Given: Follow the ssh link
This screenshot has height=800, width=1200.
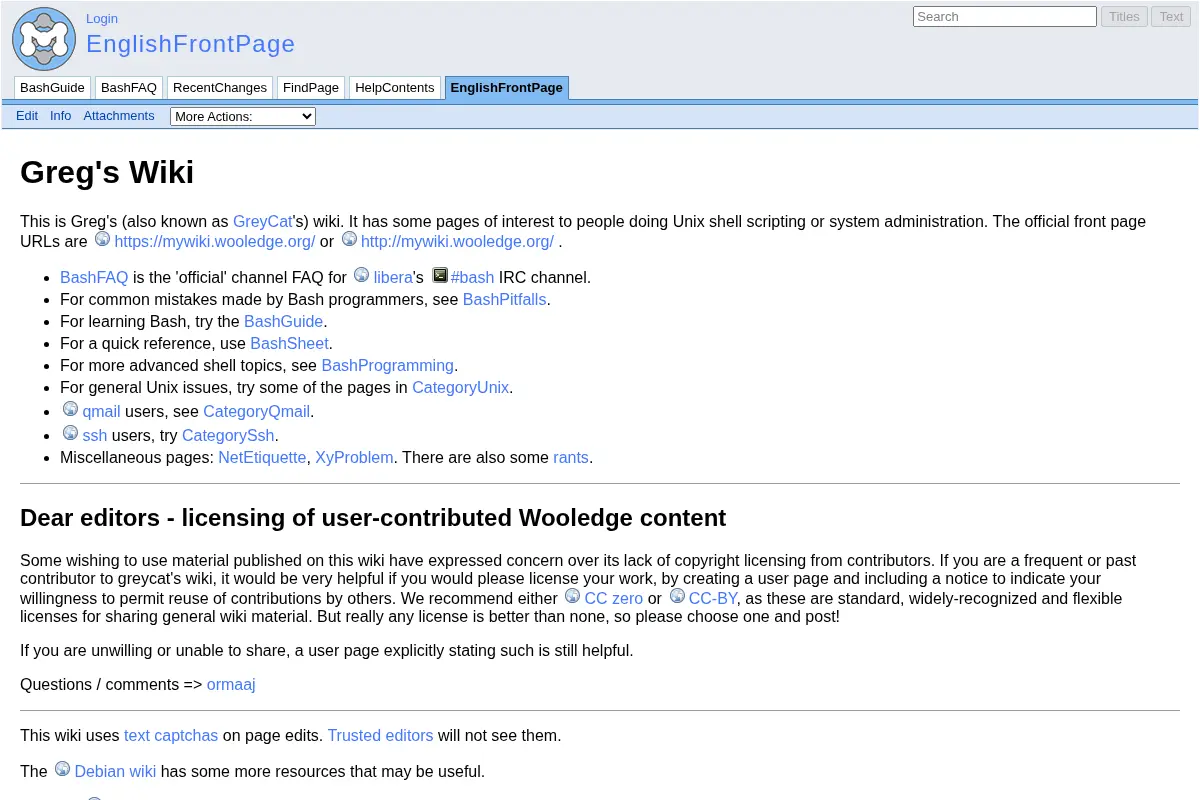Looking at the screenshot, I should click(x=95, y=436).
